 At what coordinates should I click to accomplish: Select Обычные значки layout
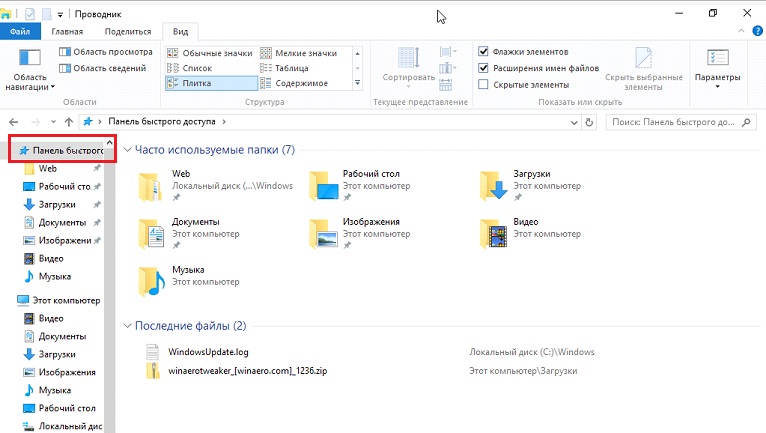(x=210, y=53)
